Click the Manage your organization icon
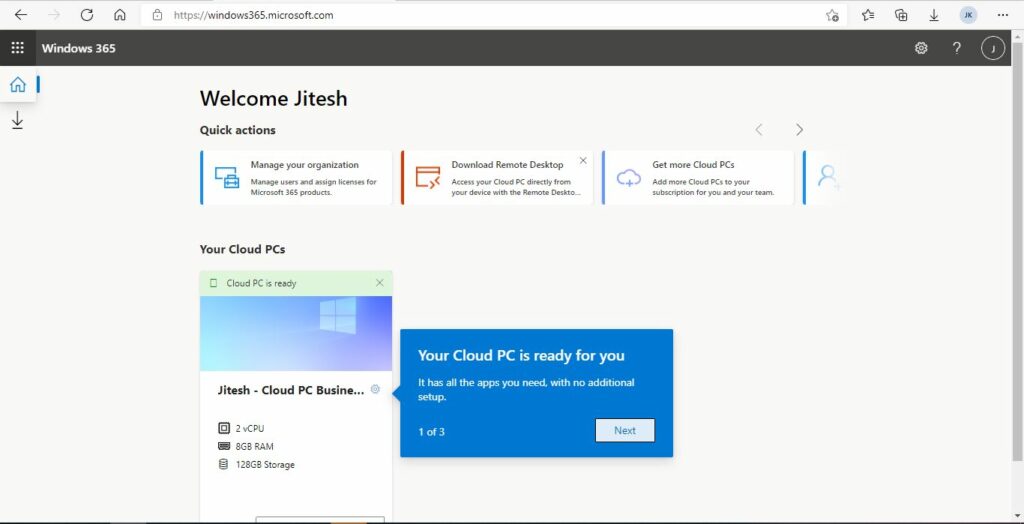This screenshot has height=524, width=1024. coord(227,178)
